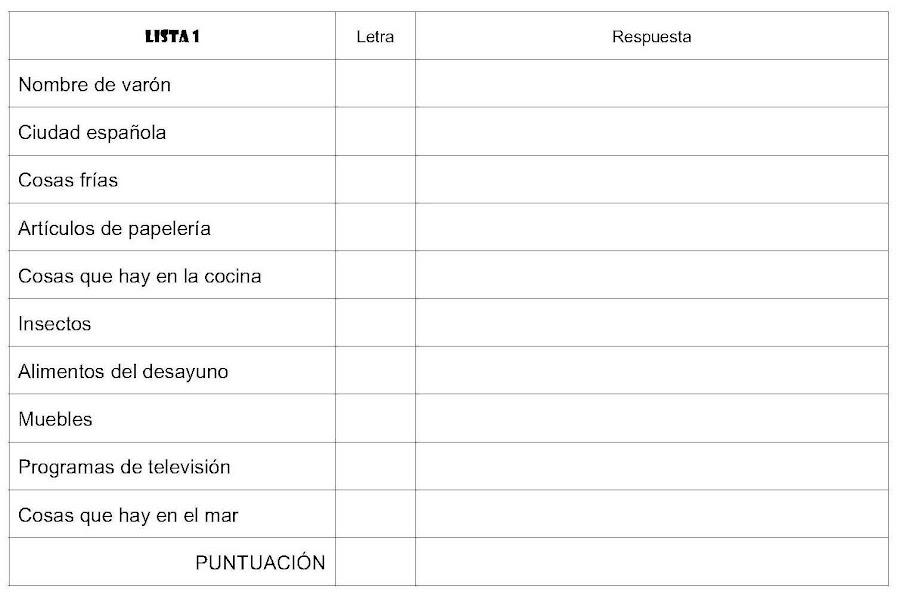The width and height of the screenshot is (900, 594).
Task: Click the Respuesta cell for Muebles
Action: click(651, 418)
